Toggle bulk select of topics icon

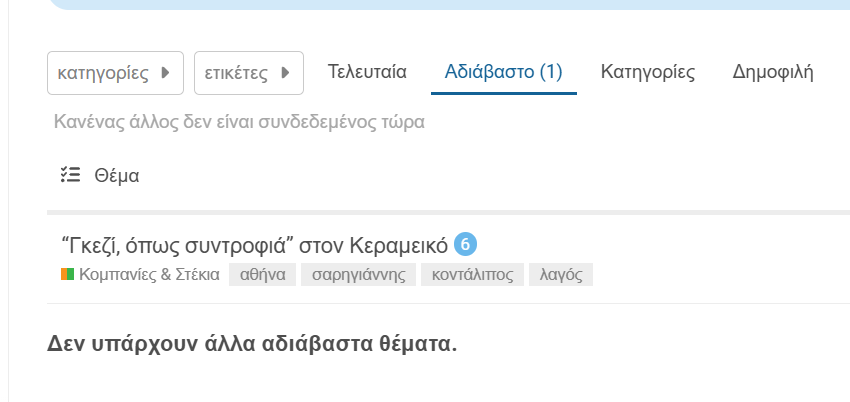[70, 175]
